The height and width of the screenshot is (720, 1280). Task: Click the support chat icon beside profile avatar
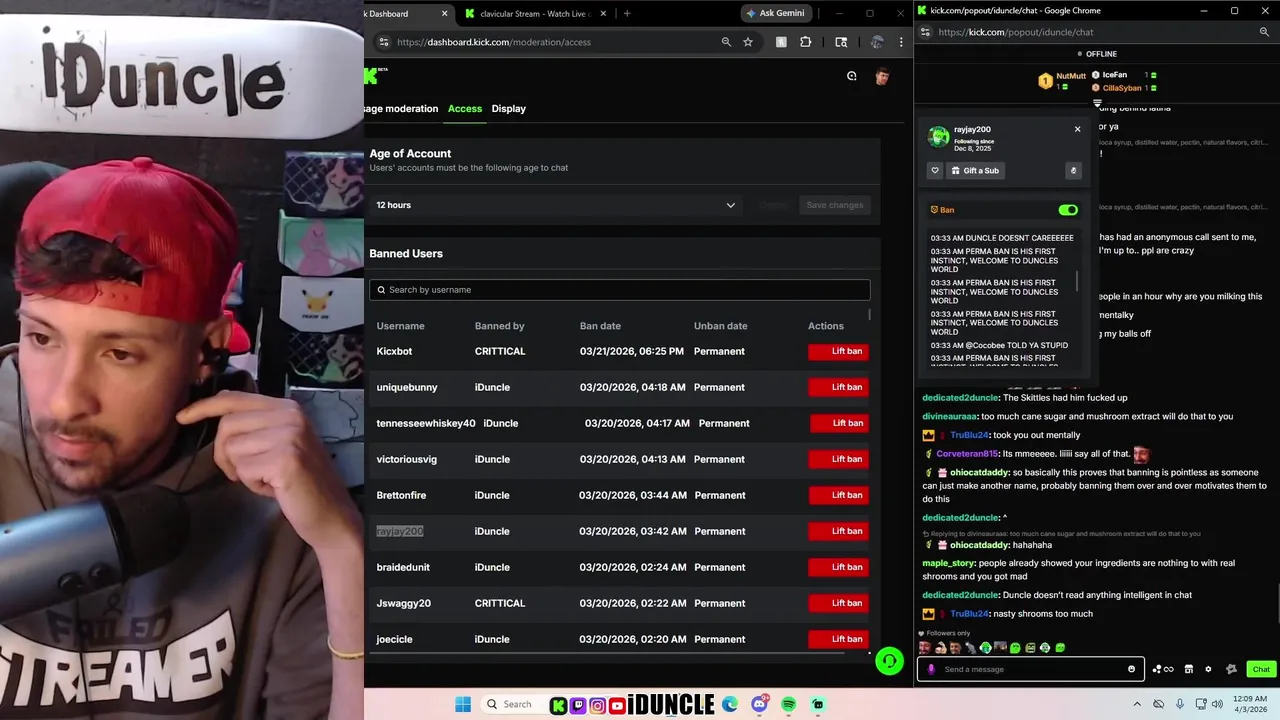point(852,76)
